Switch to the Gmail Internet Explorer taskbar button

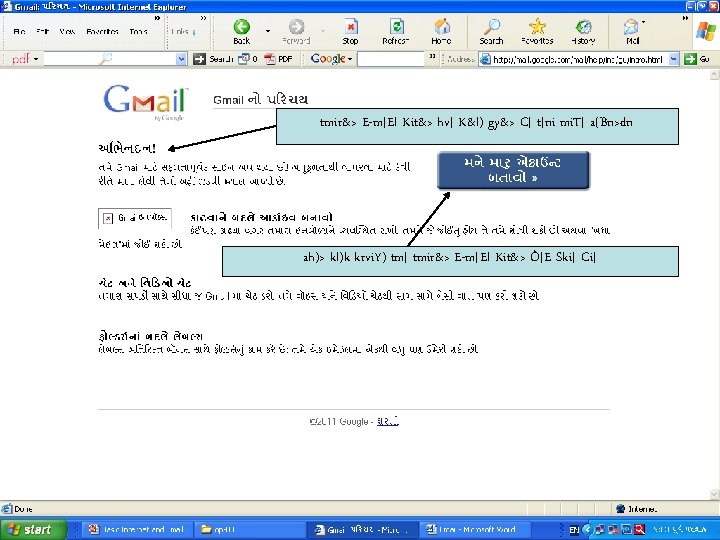[x=363, y=529]
